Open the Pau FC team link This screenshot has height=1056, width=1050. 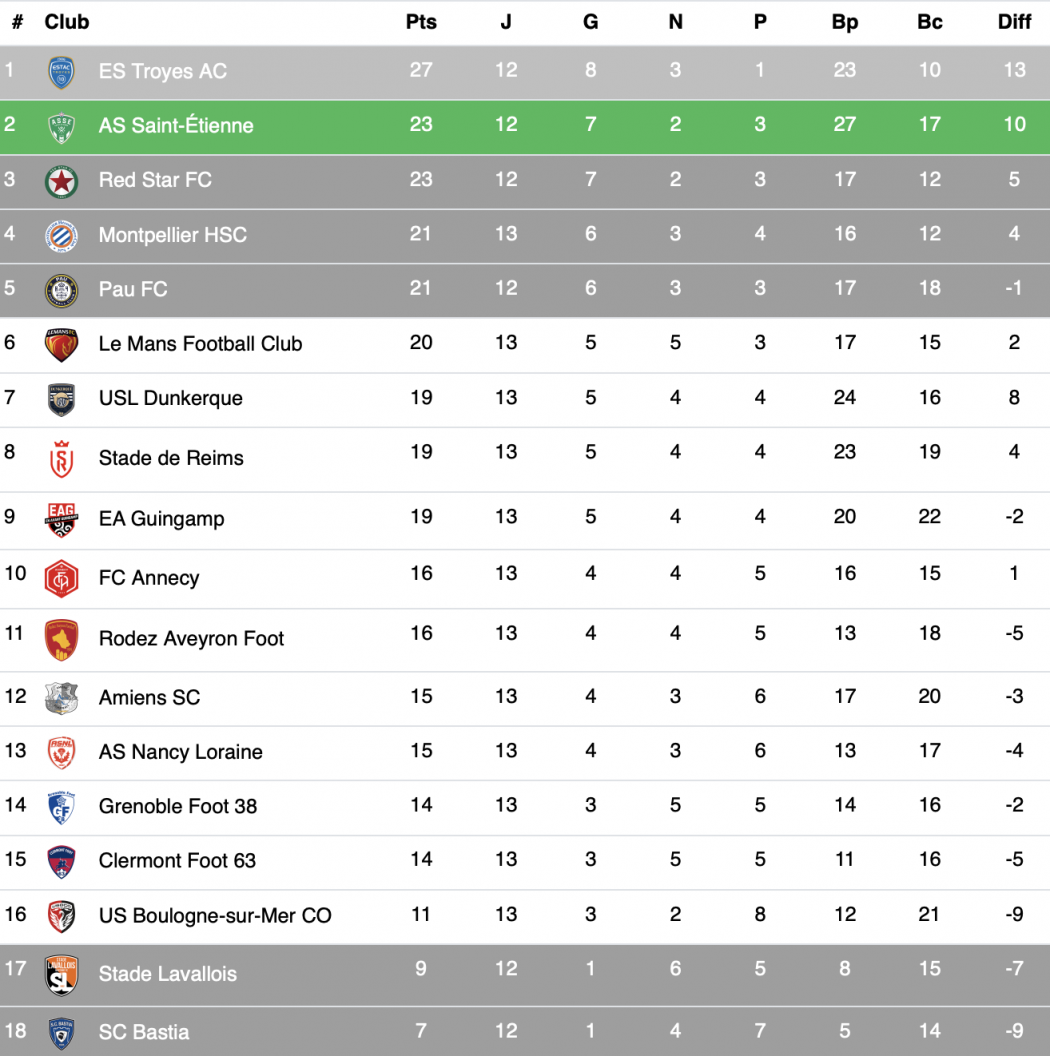click(133, 289)
